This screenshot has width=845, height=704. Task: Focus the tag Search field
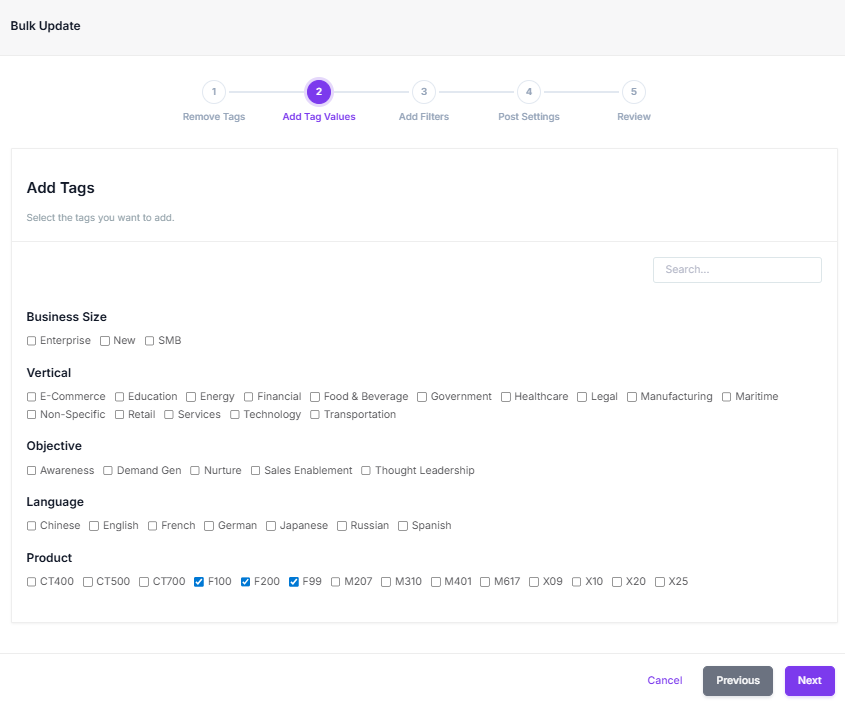tap(737, 270)
